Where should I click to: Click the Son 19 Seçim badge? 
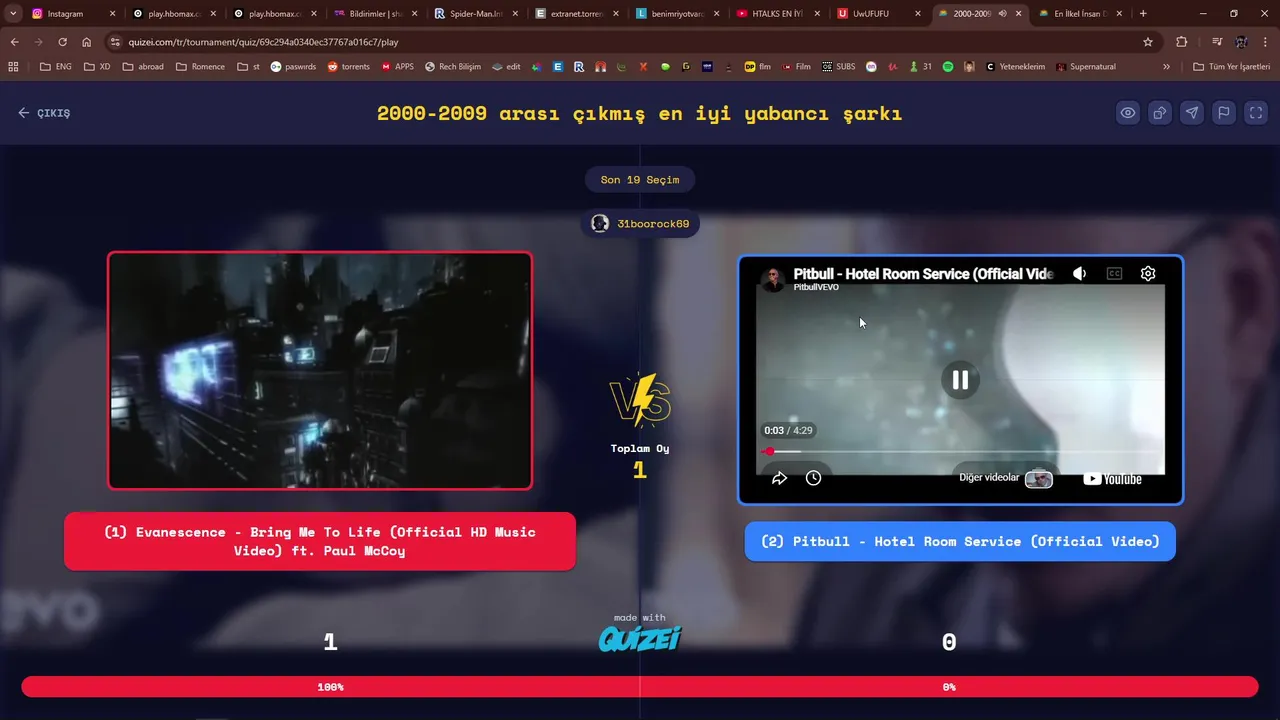click(x=640, y=180)
